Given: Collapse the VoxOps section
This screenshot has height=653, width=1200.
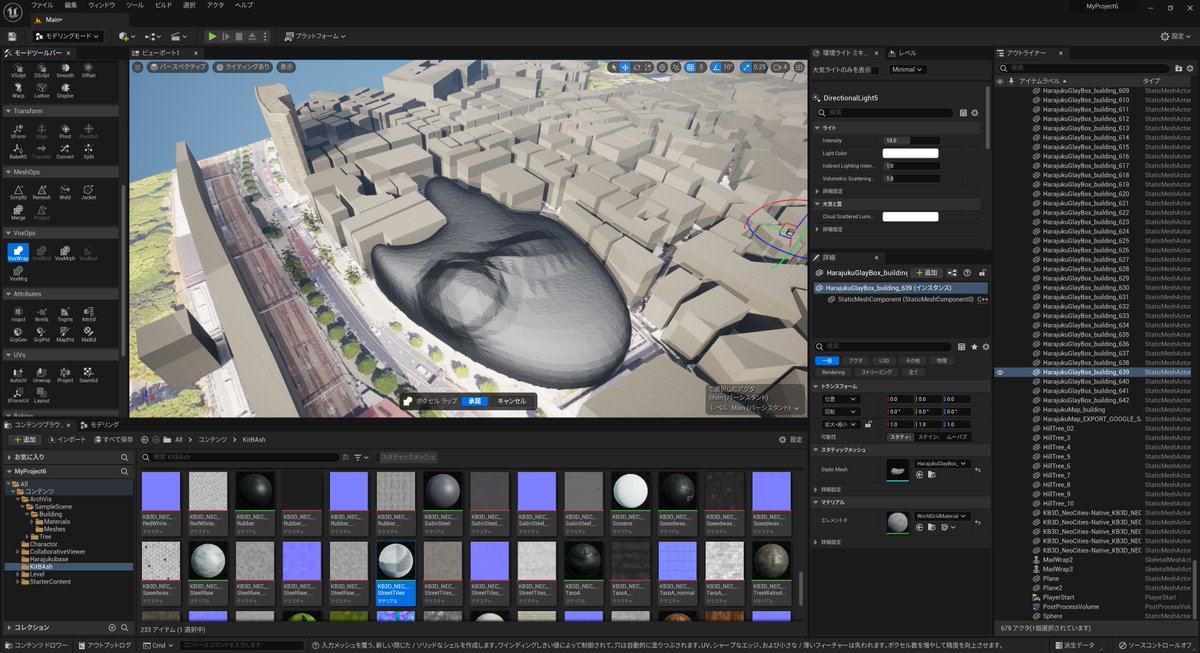Looking at the screenshot, I should [x=9, y=233].
